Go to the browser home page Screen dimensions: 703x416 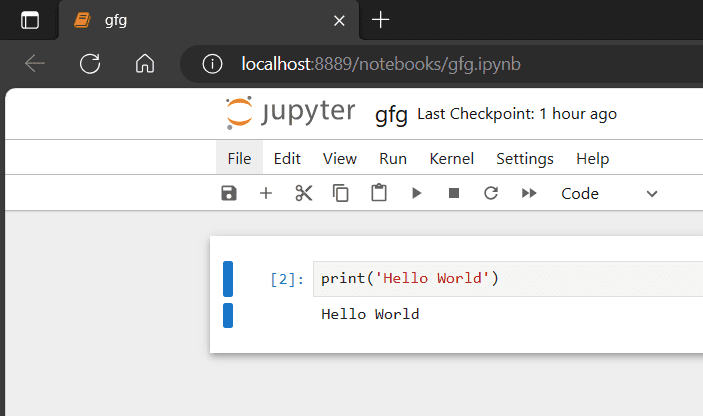pos(145,64)
